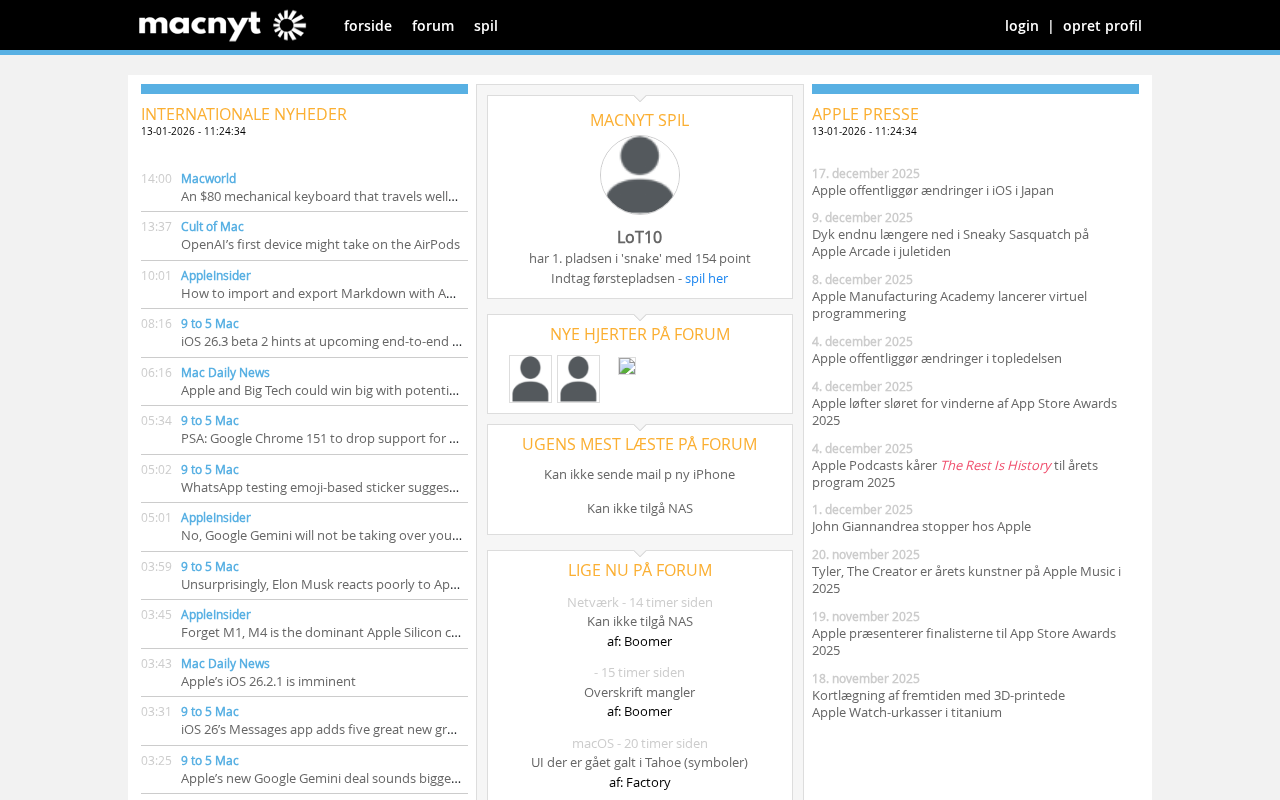This screenshot has height=800, width=1280.
Task: Open the 'Overskrift mangler' forum post
Action: coord(640,692)
